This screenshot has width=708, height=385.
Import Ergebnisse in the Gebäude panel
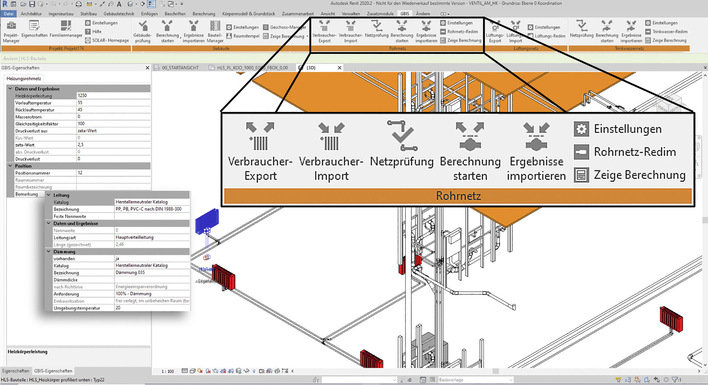tap(194, 32)
